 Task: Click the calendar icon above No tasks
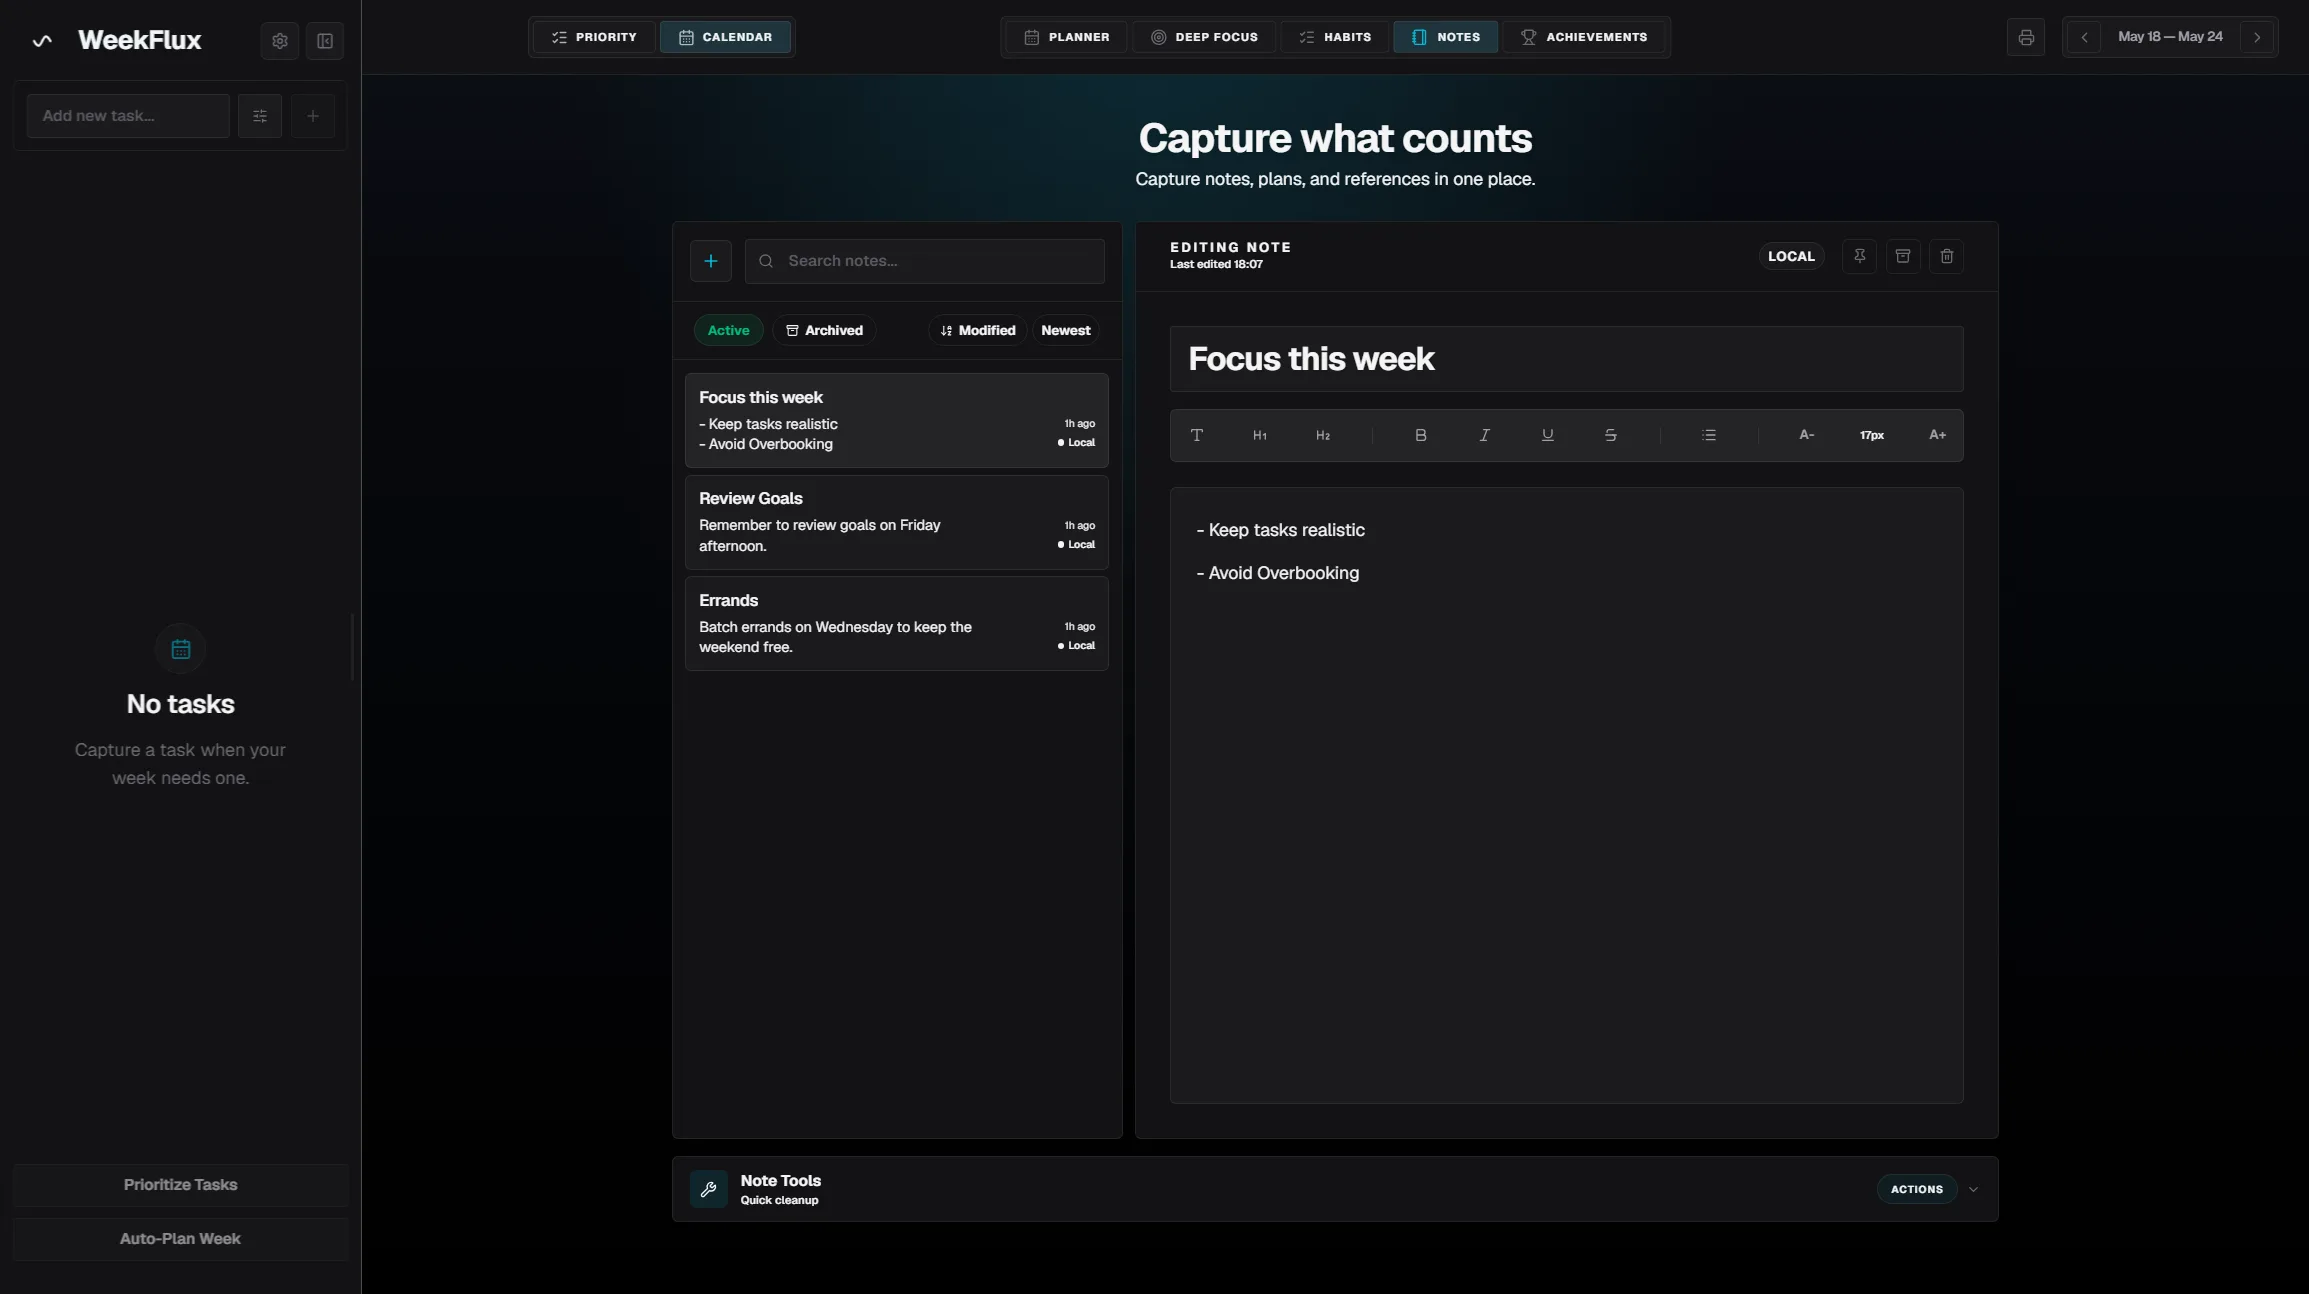[181, 650]
